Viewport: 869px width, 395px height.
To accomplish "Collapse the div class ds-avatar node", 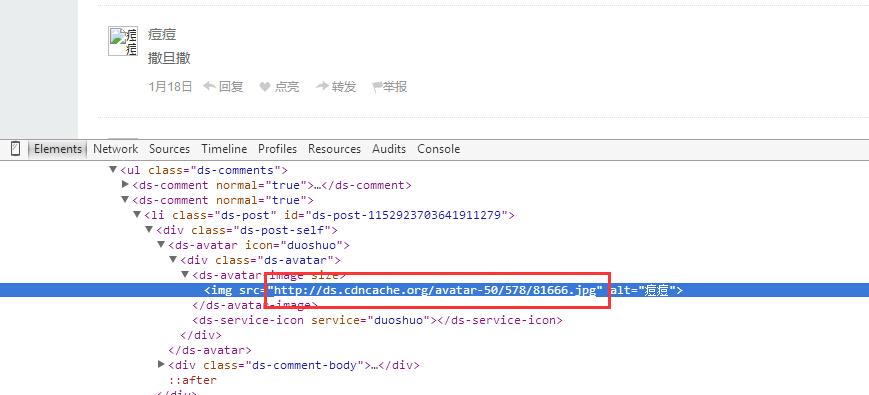I will [x=173, y=259].
